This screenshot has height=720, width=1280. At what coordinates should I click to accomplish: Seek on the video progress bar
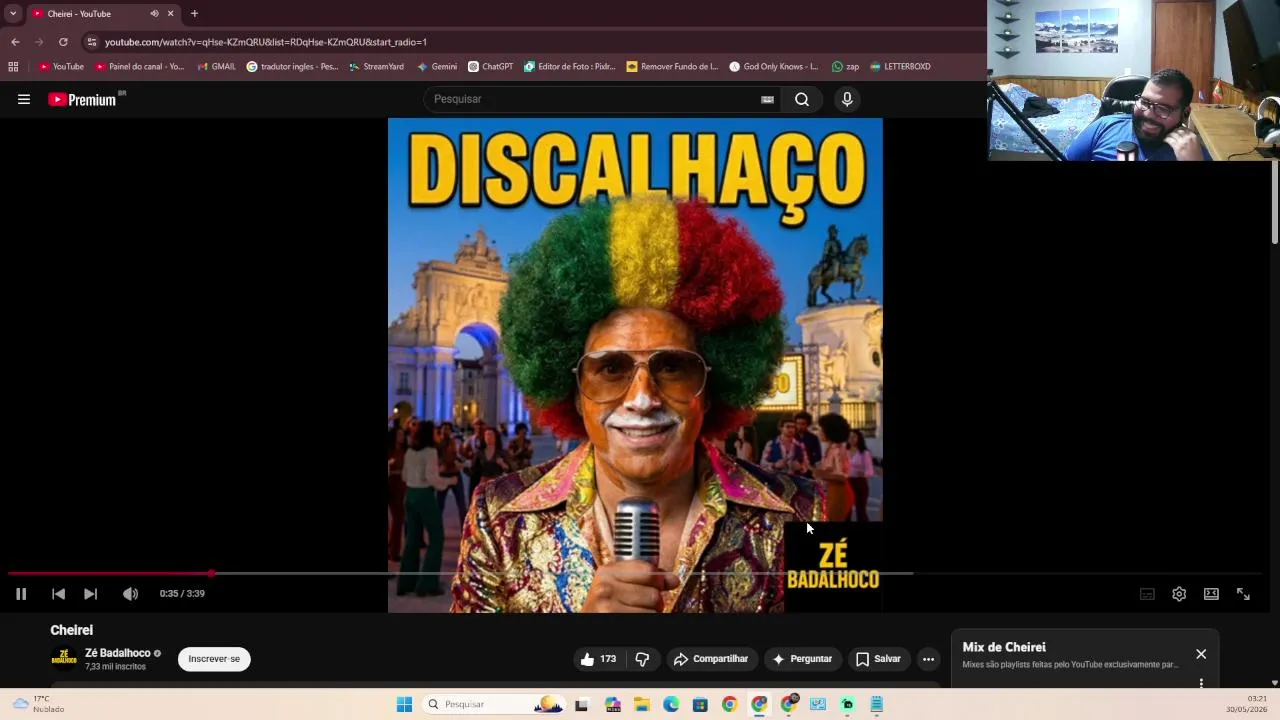click(460, 573)
